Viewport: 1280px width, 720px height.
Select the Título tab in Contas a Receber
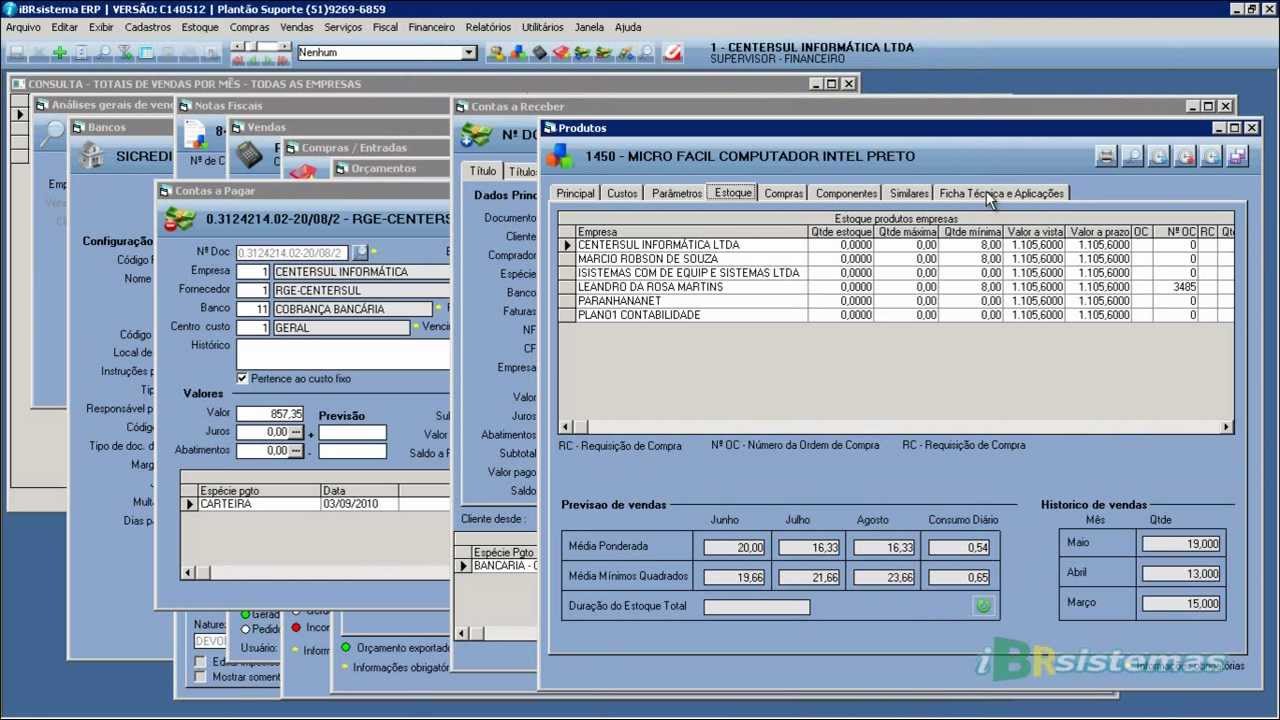pos(483,171)
